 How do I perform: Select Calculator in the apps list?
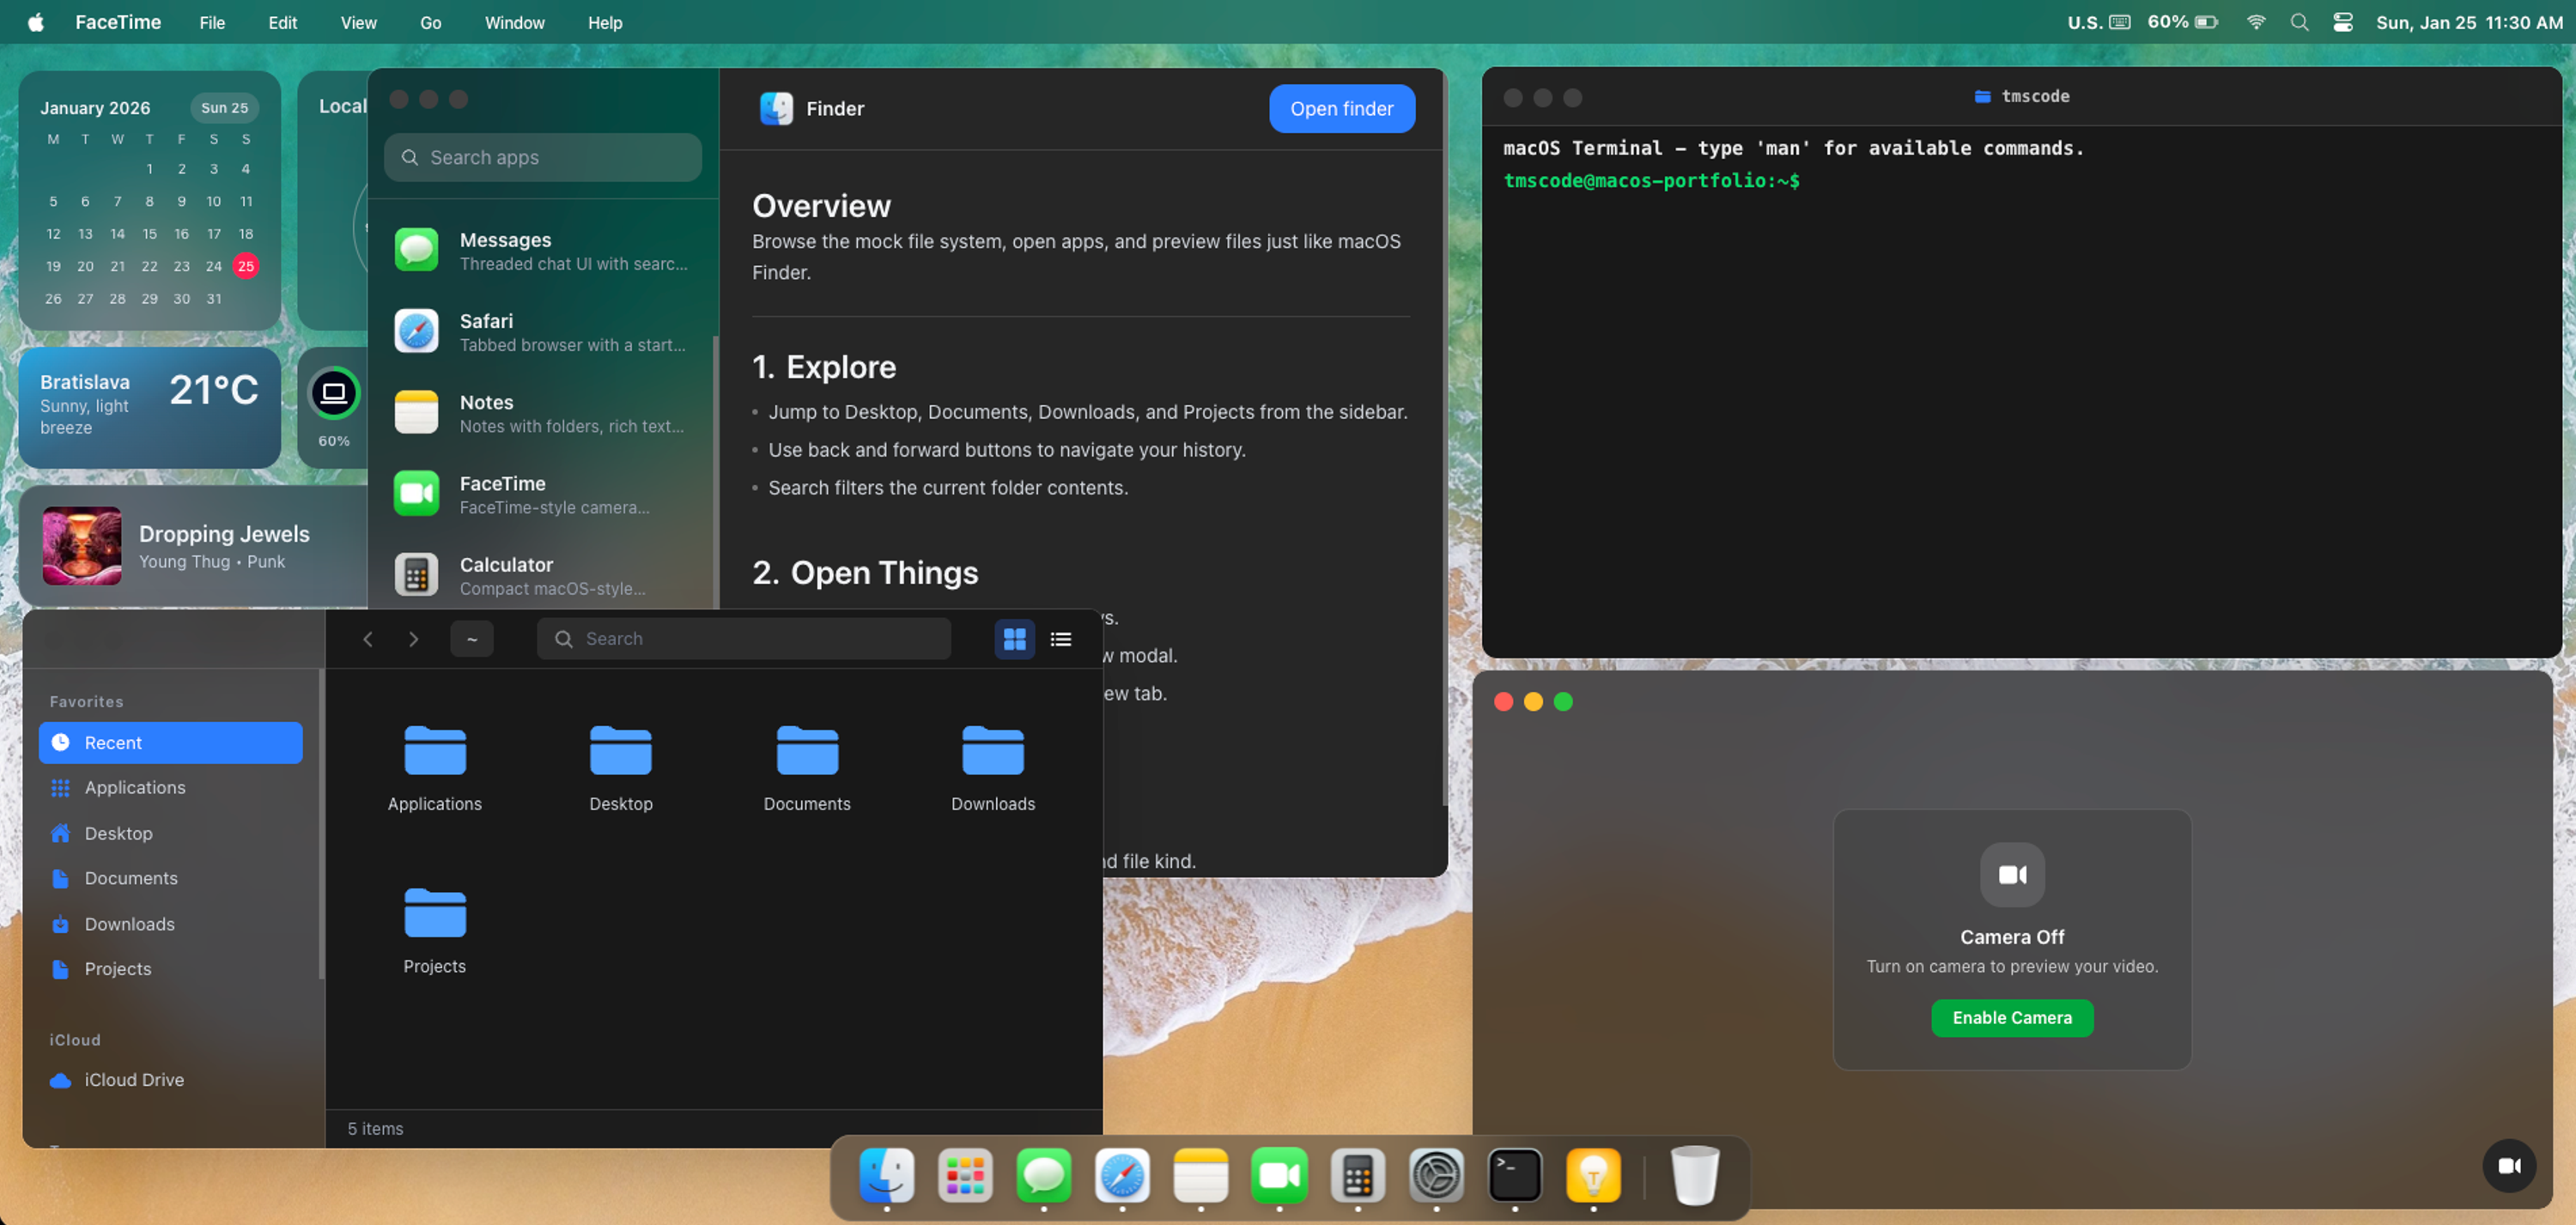pos(543,575)
